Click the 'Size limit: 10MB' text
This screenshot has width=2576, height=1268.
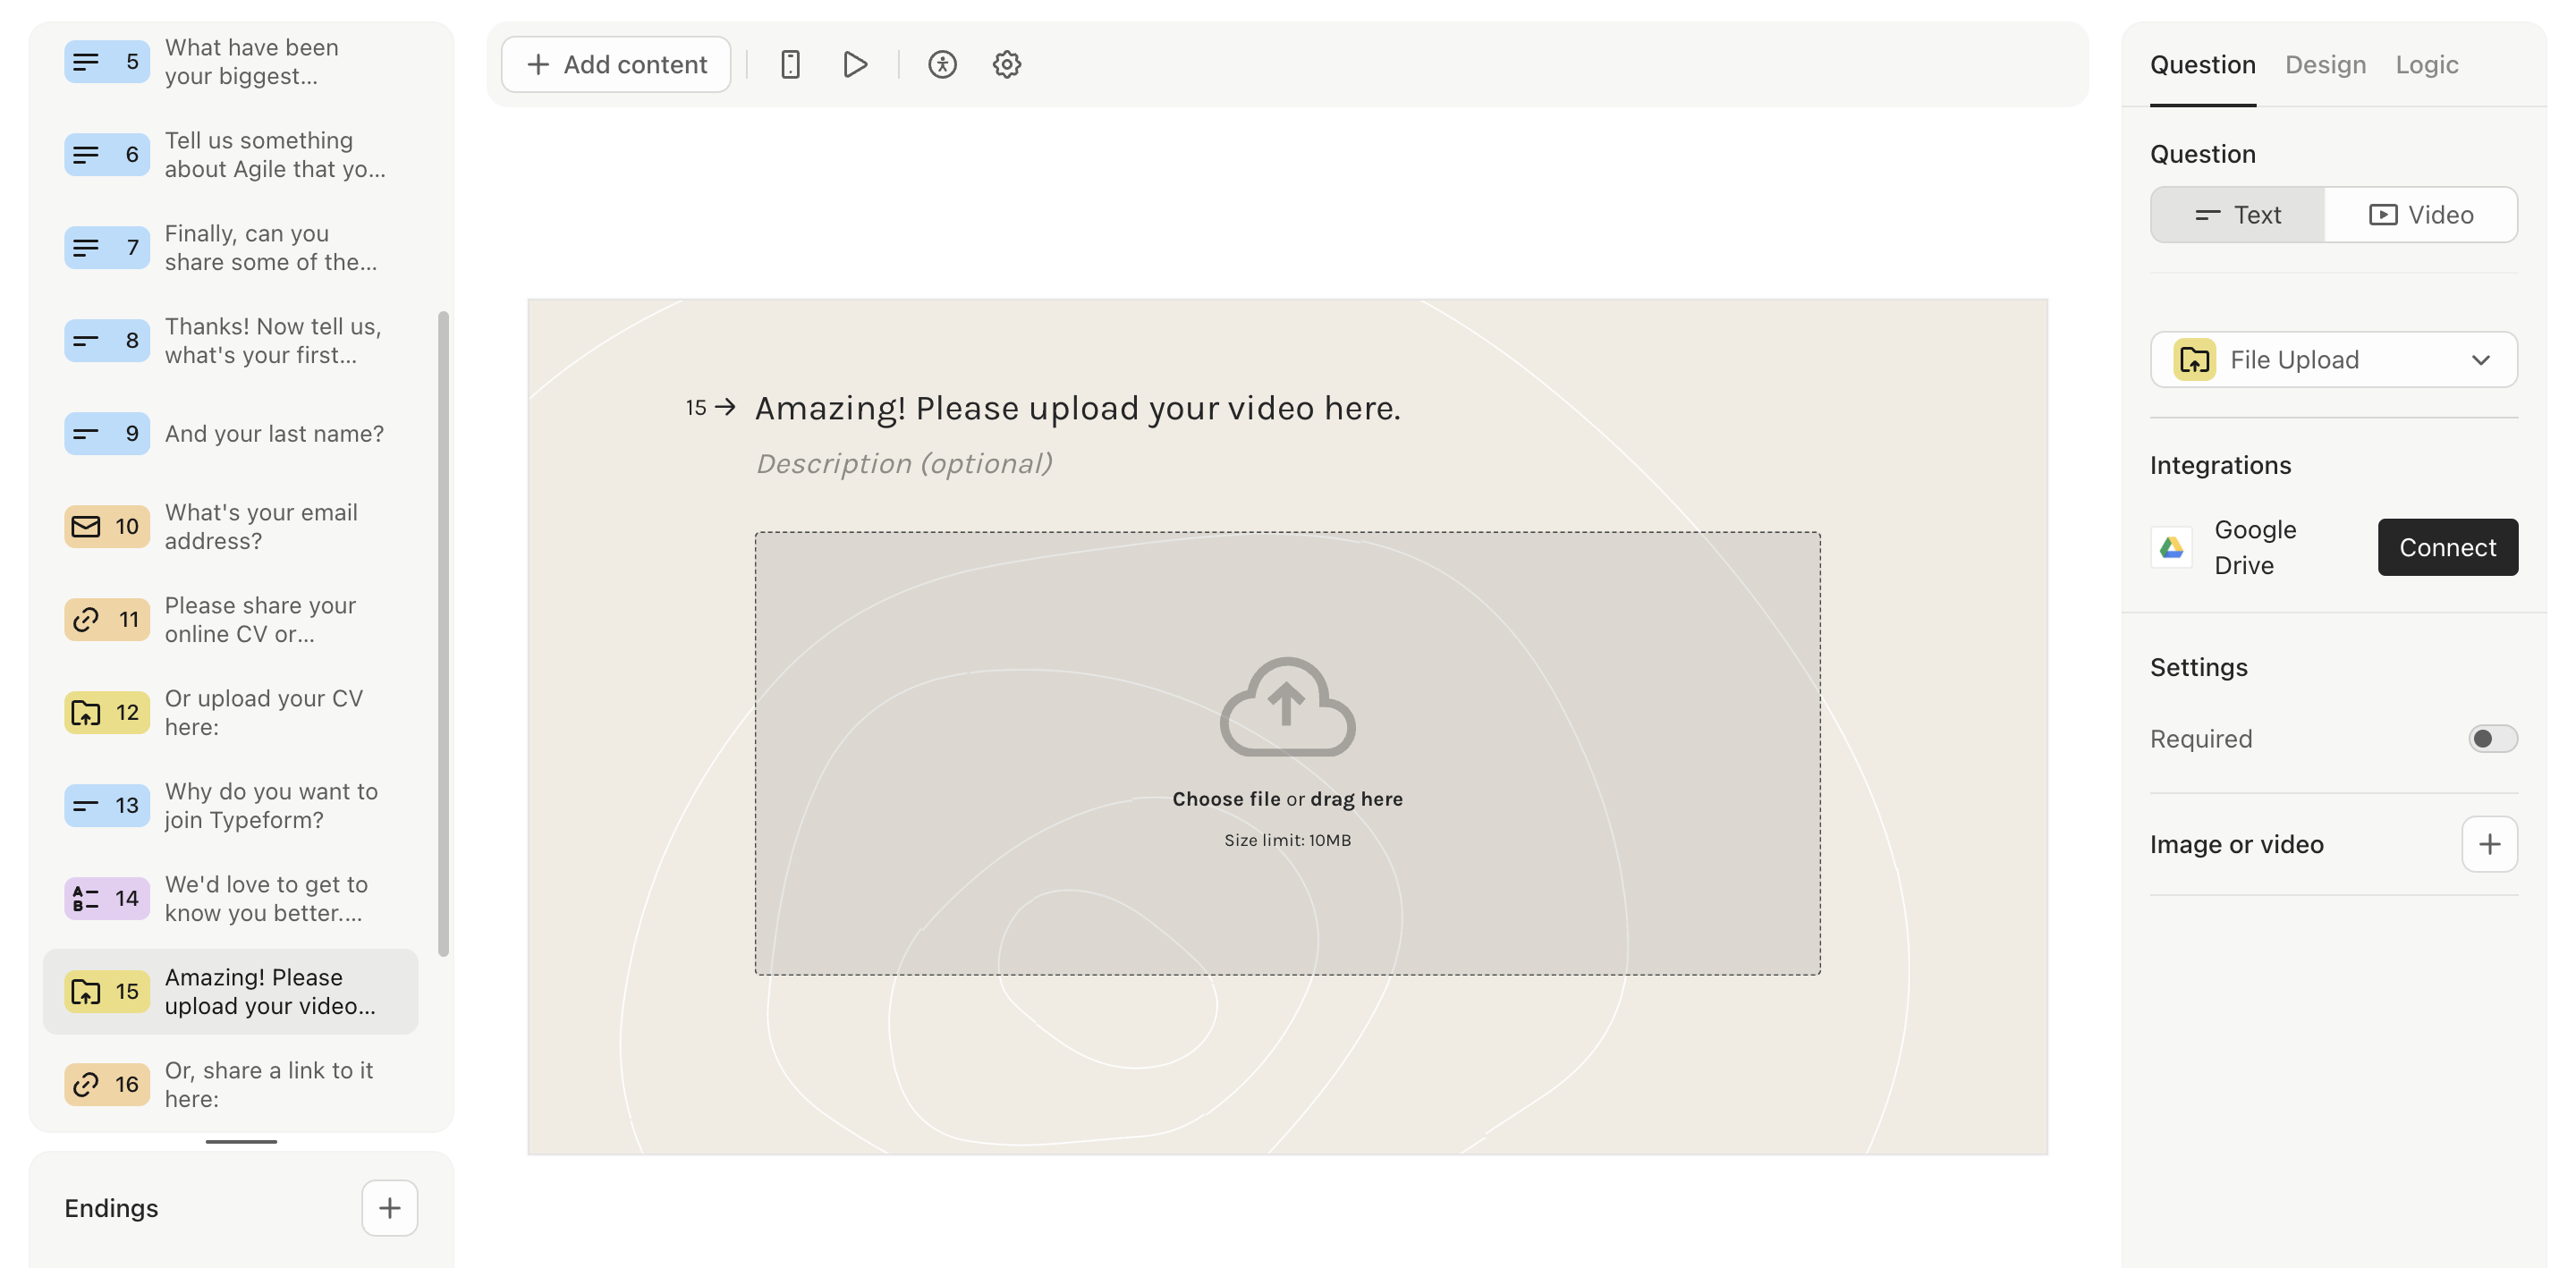[1287, 841]
